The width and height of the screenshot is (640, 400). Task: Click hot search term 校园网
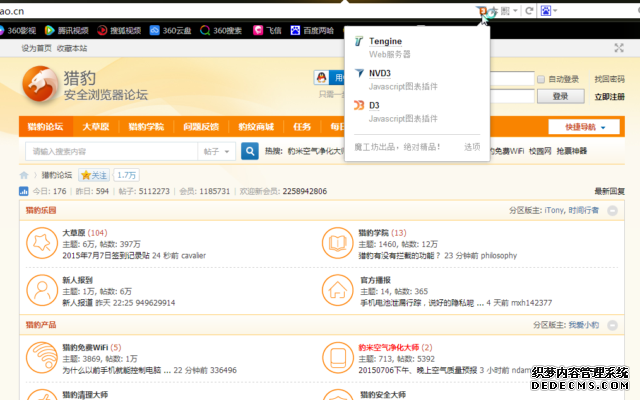coord(540,151)
